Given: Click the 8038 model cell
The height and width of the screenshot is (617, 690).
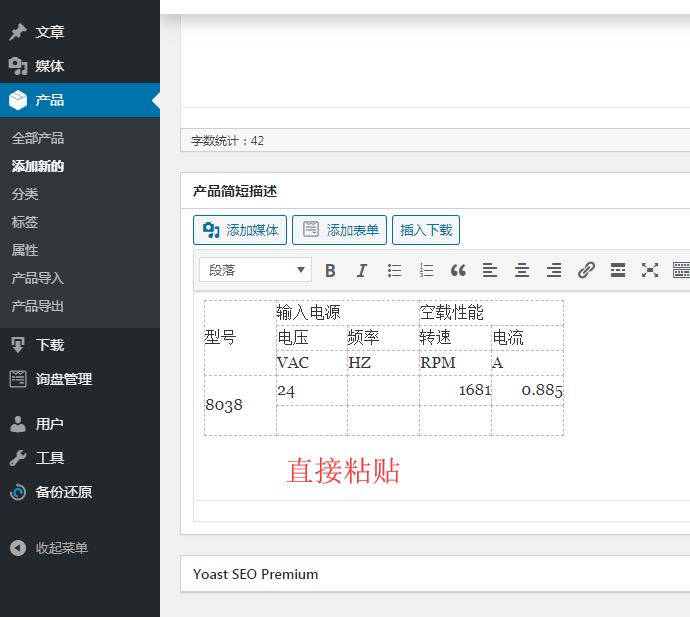Looking at the screenshot, I should click(x=240, y=405).
